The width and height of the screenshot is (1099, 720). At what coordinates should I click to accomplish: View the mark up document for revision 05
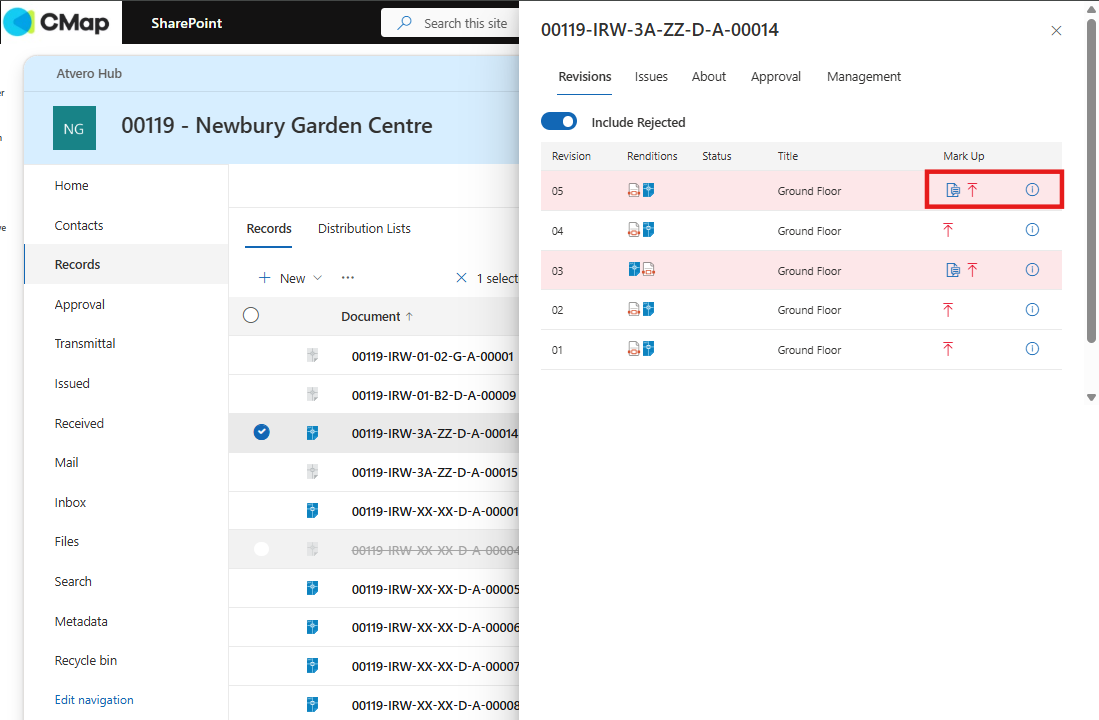(953, 190)
